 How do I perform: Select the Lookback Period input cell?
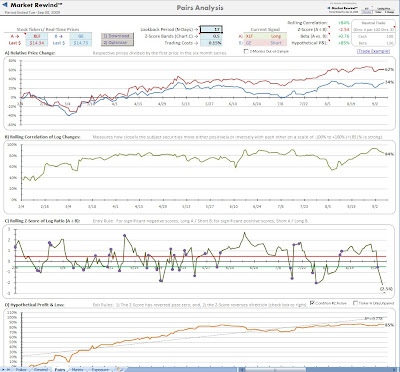(x=211, y=29)
